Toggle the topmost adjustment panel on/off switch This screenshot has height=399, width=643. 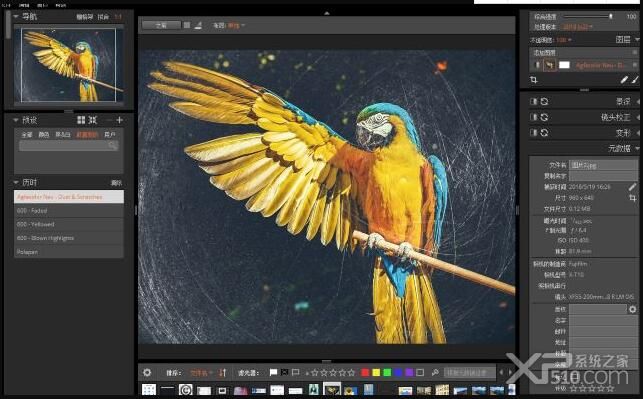[534, 101]
